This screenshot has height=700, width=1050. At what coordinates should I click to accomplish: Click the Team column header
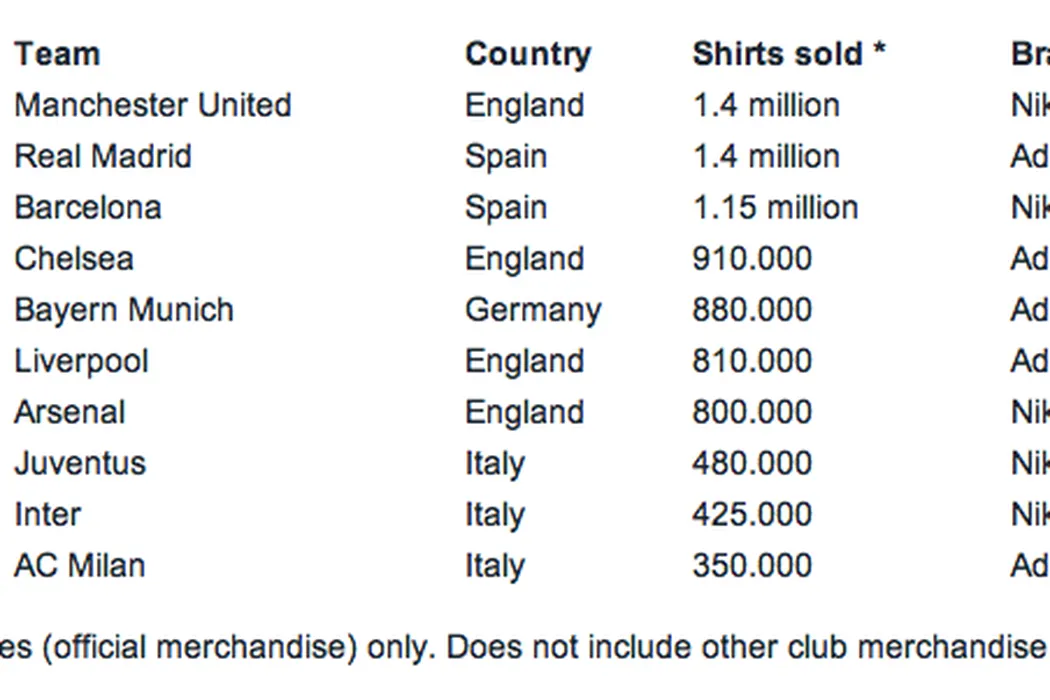[57, 54]
